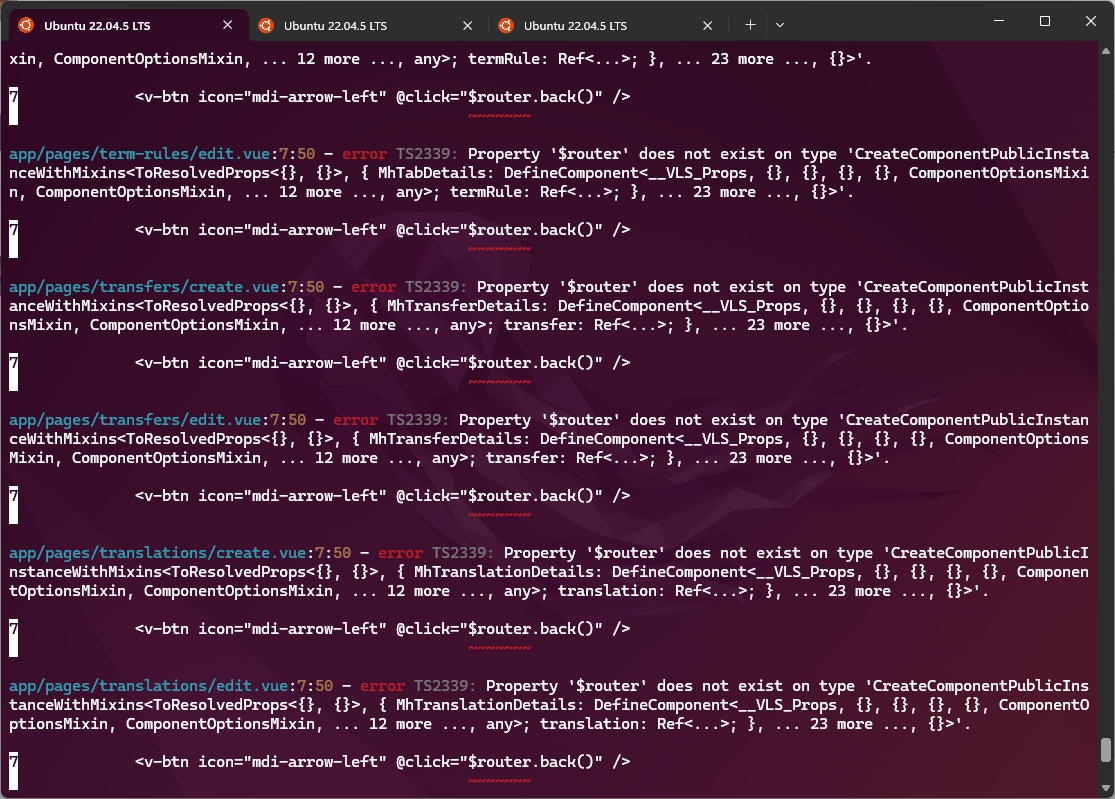This screenshot has height=799, width=1115.
Task: Click the Ubuntu logo icon on second tab
Action: (x=266, y=26)
